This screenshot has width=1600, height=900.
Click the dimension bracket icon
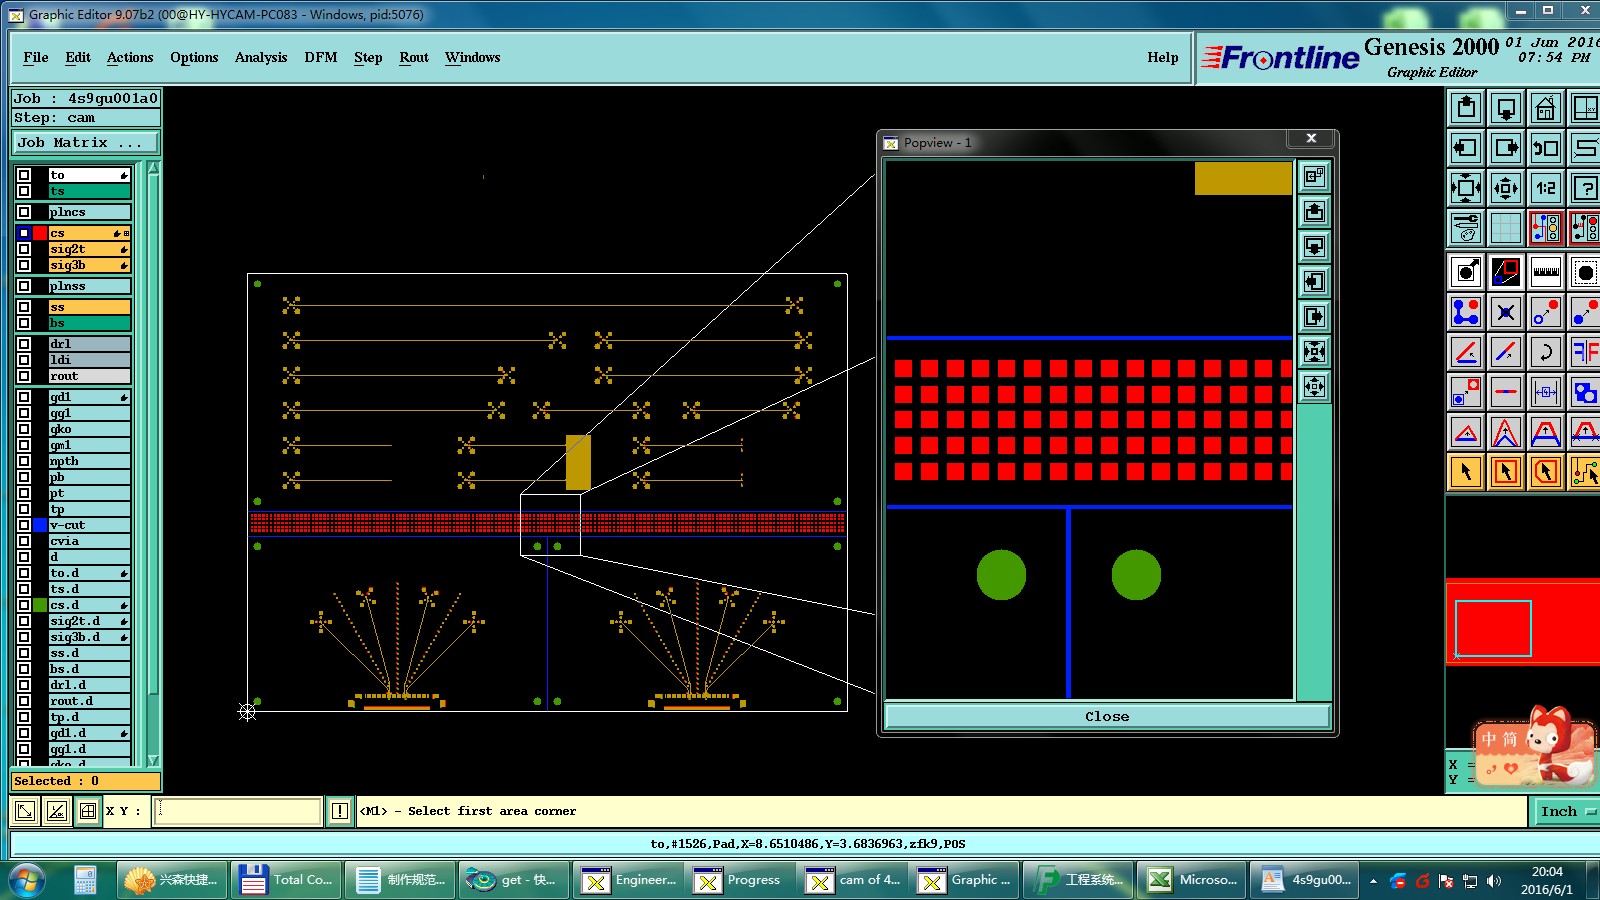click(x=1546, y=392)
